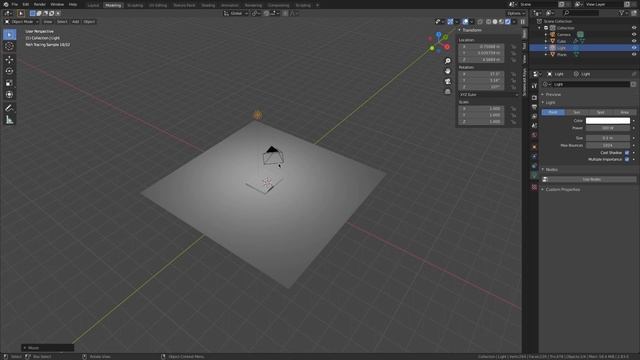
Task: Open the Global orientation dropdown
Action: 236,13
